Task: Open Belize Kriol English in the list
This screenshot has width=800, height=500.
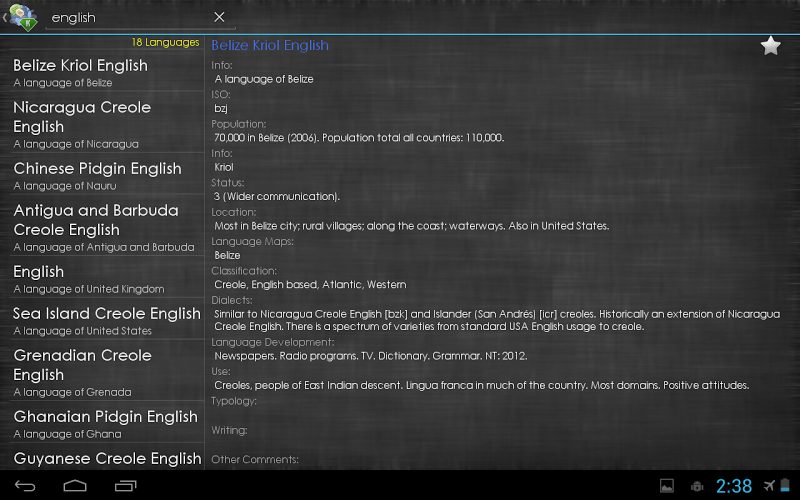Action: click(x=106, y=72)
